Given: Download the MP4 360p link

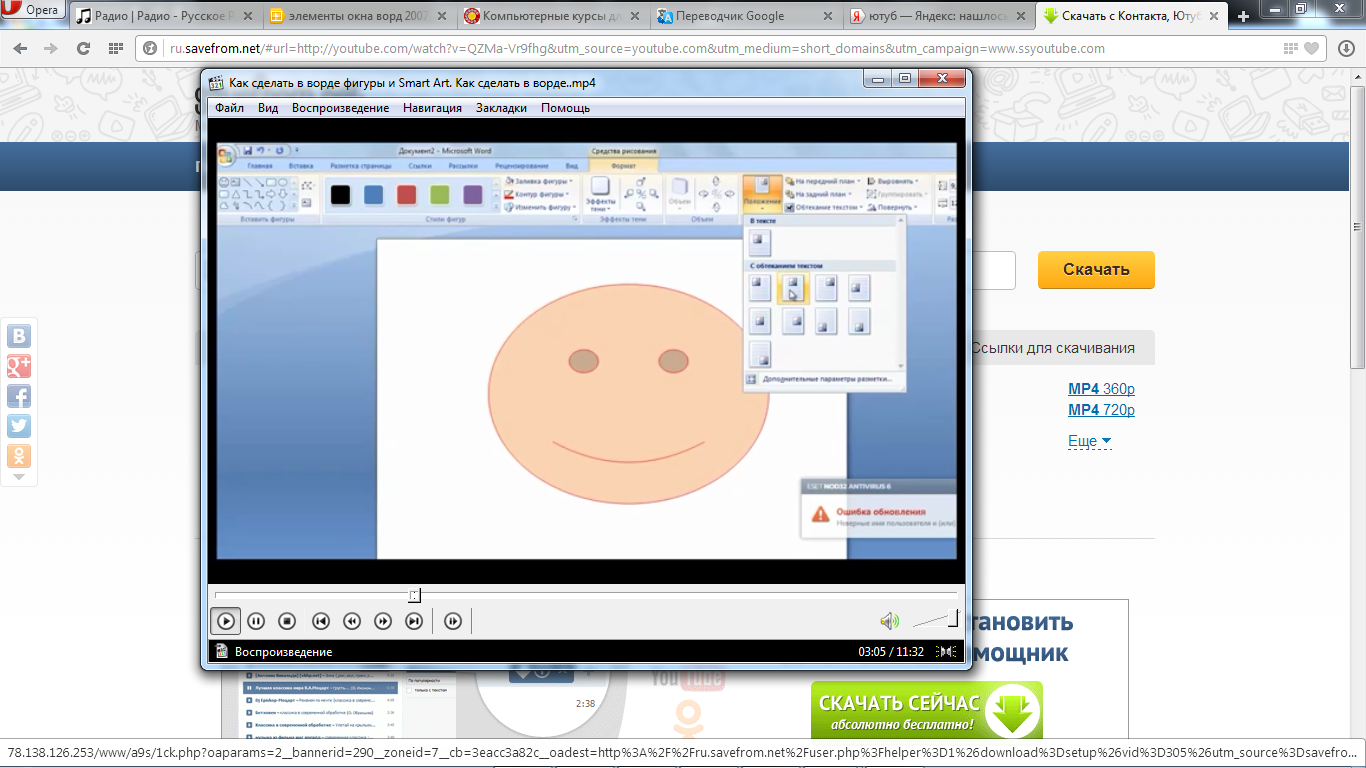Looking at the screenshot, I should (1101, 389).
